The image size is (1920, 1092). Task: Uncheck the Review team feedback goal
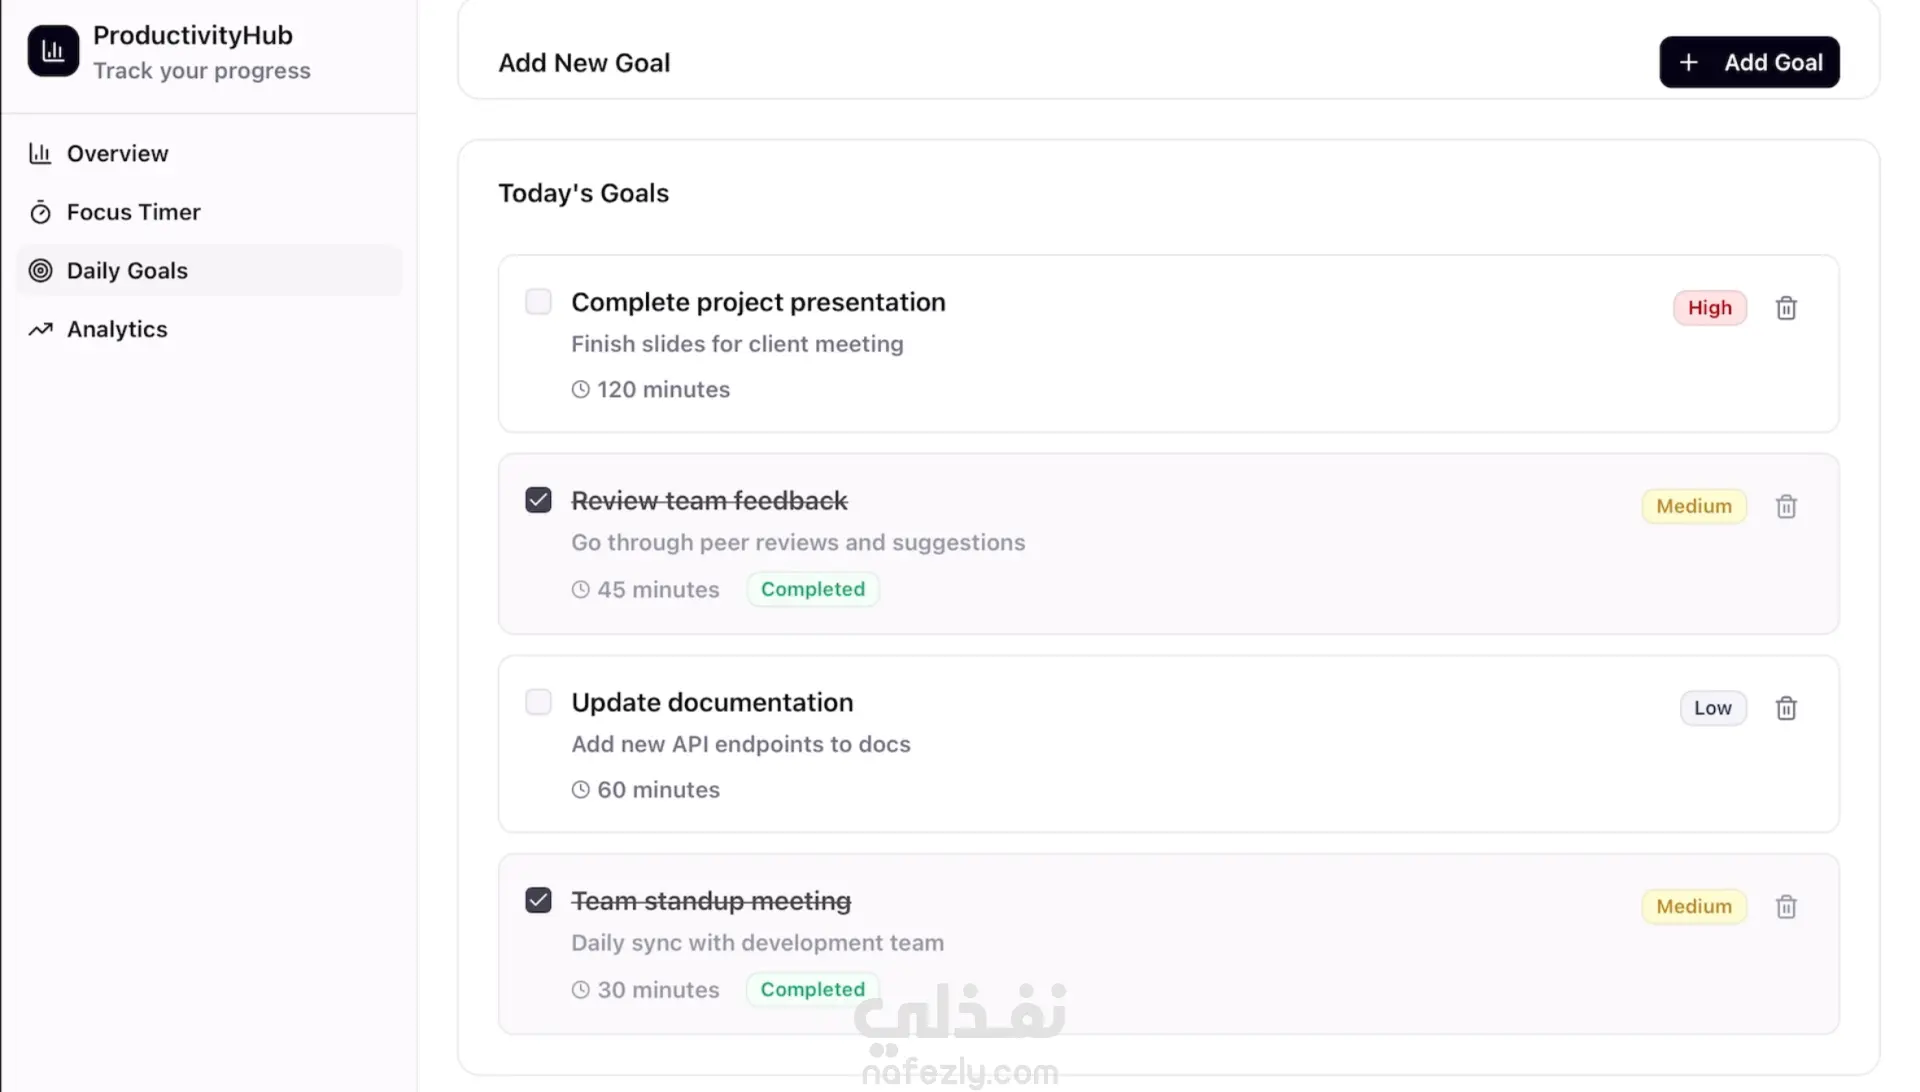pyautogui.click(x=538, y=500)
